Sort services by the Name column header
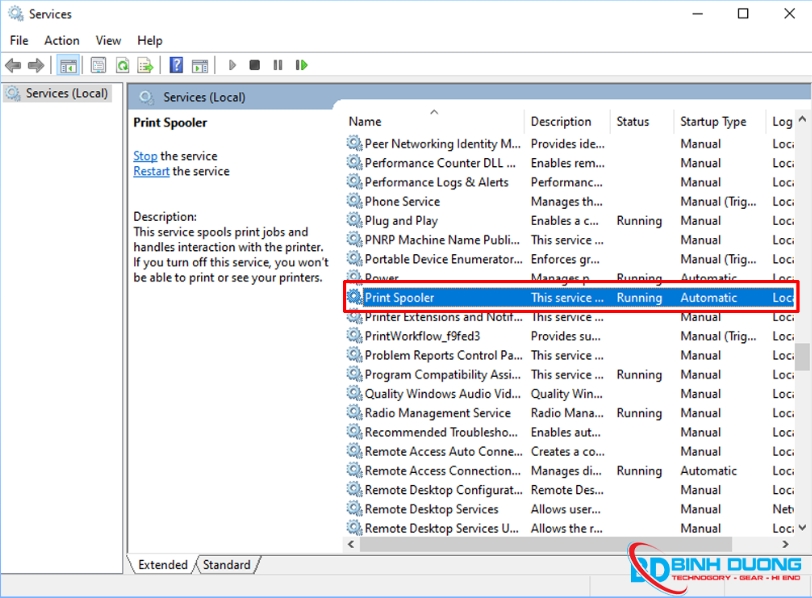Screen dimensions: 812x598 tap(365, 122)
